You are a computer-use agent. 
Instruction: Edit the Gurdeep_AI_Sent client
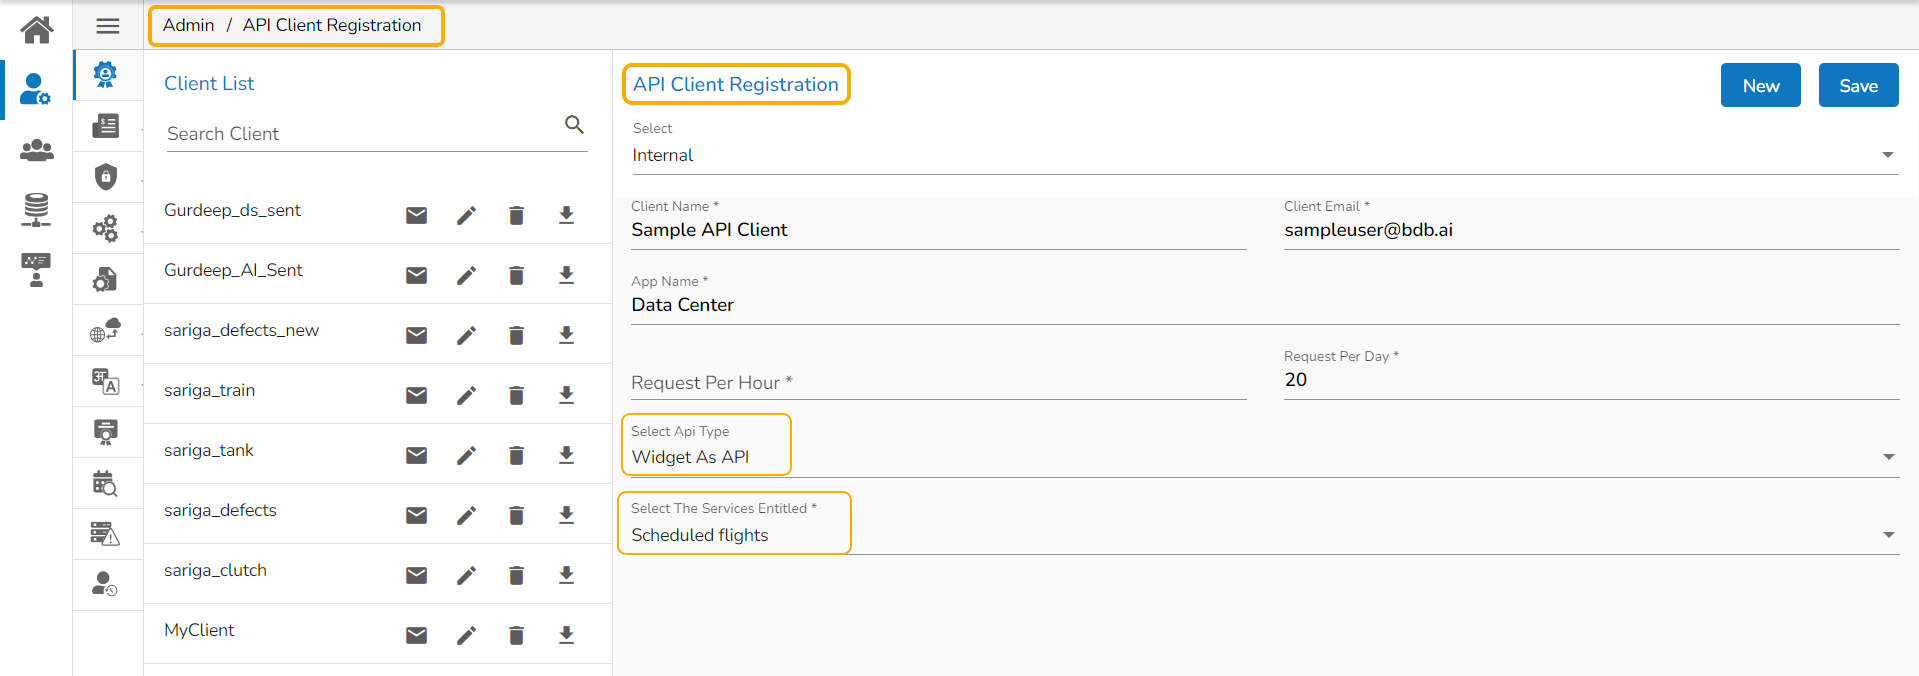(466, 276)
